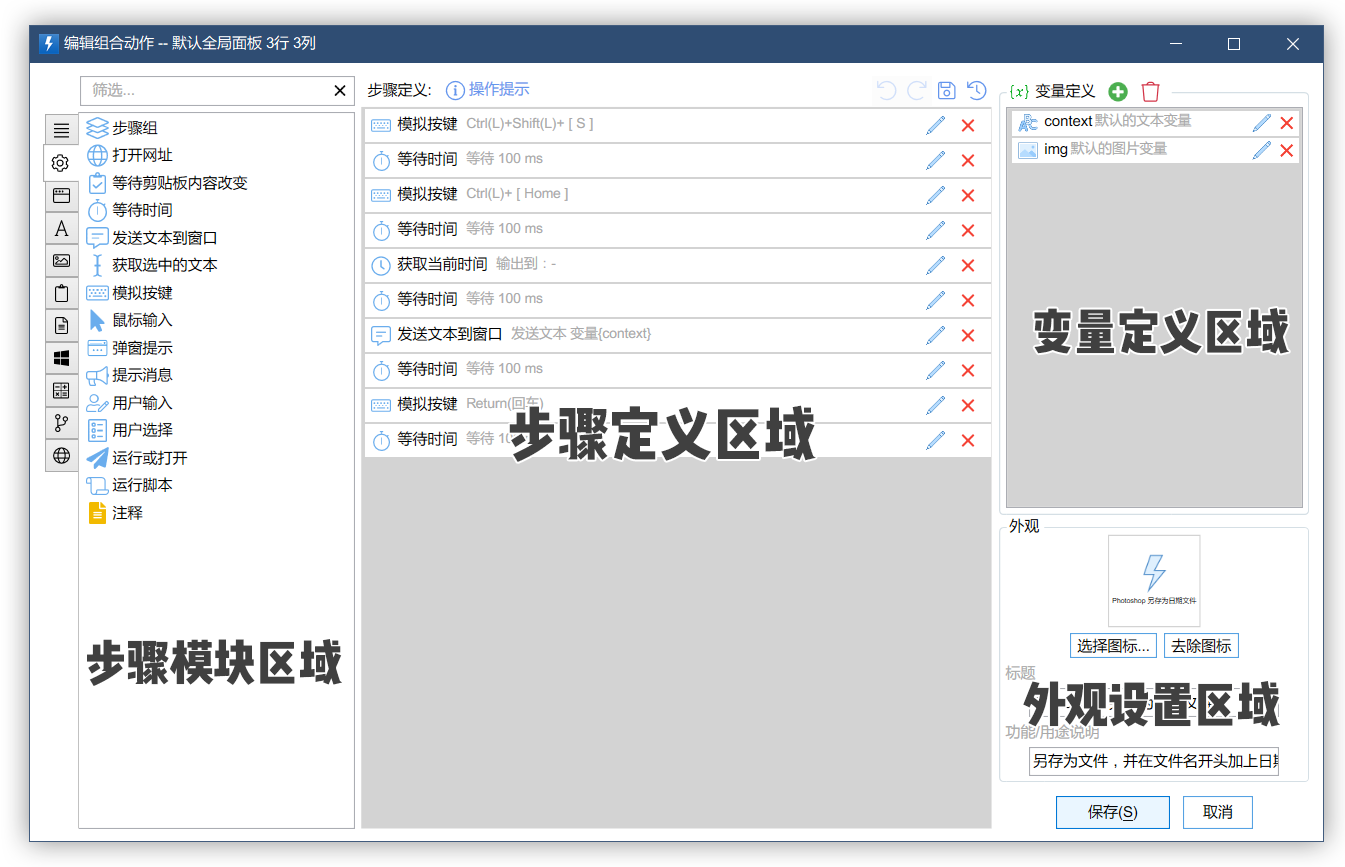Delete the 发送文本 变量{context} step
1345x867 pixels.
coord(968,335)
